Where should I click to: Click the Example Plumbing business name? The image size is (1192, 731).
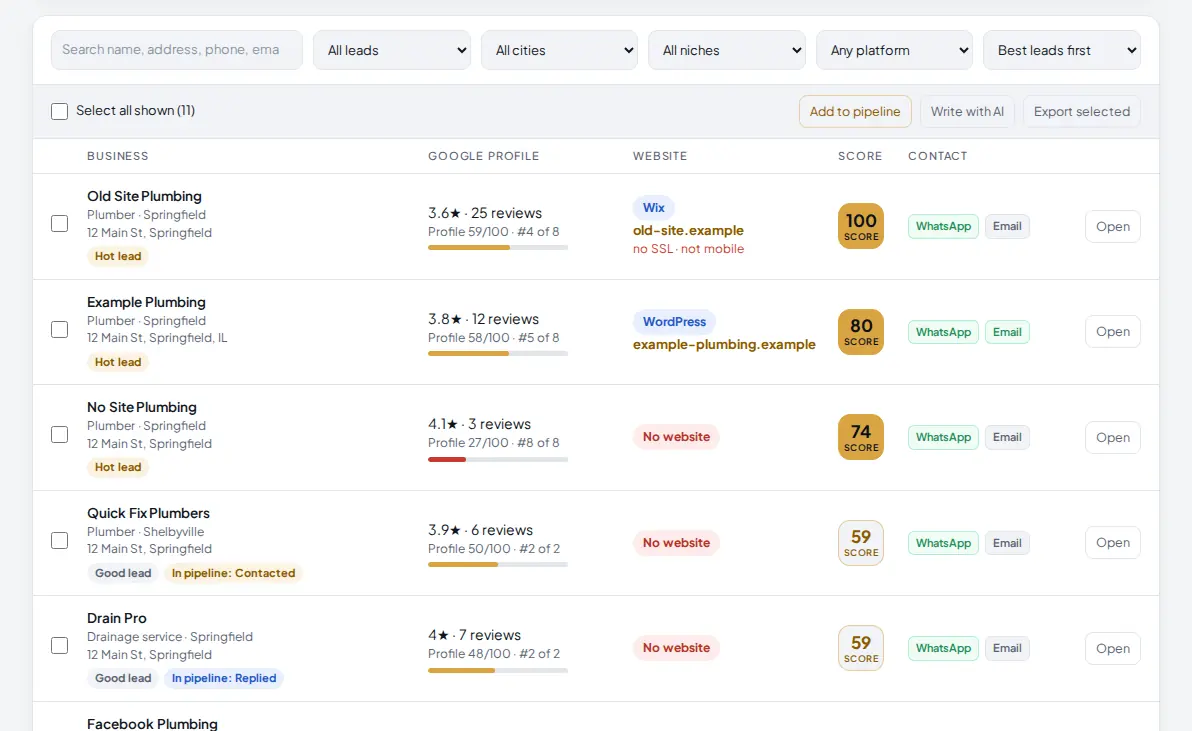[x=146, y=302]
